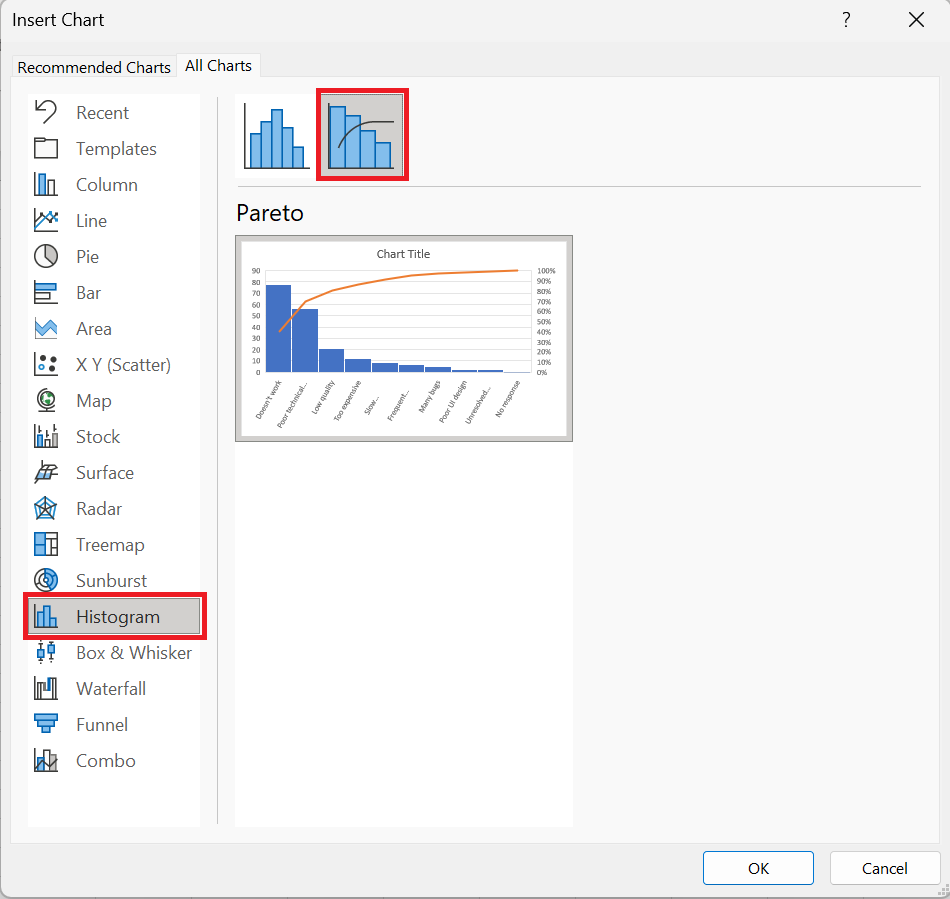This screenshot has height=899, width=950.
Task: Switch to the Recommended Charts tab
Action: point(94,67)
